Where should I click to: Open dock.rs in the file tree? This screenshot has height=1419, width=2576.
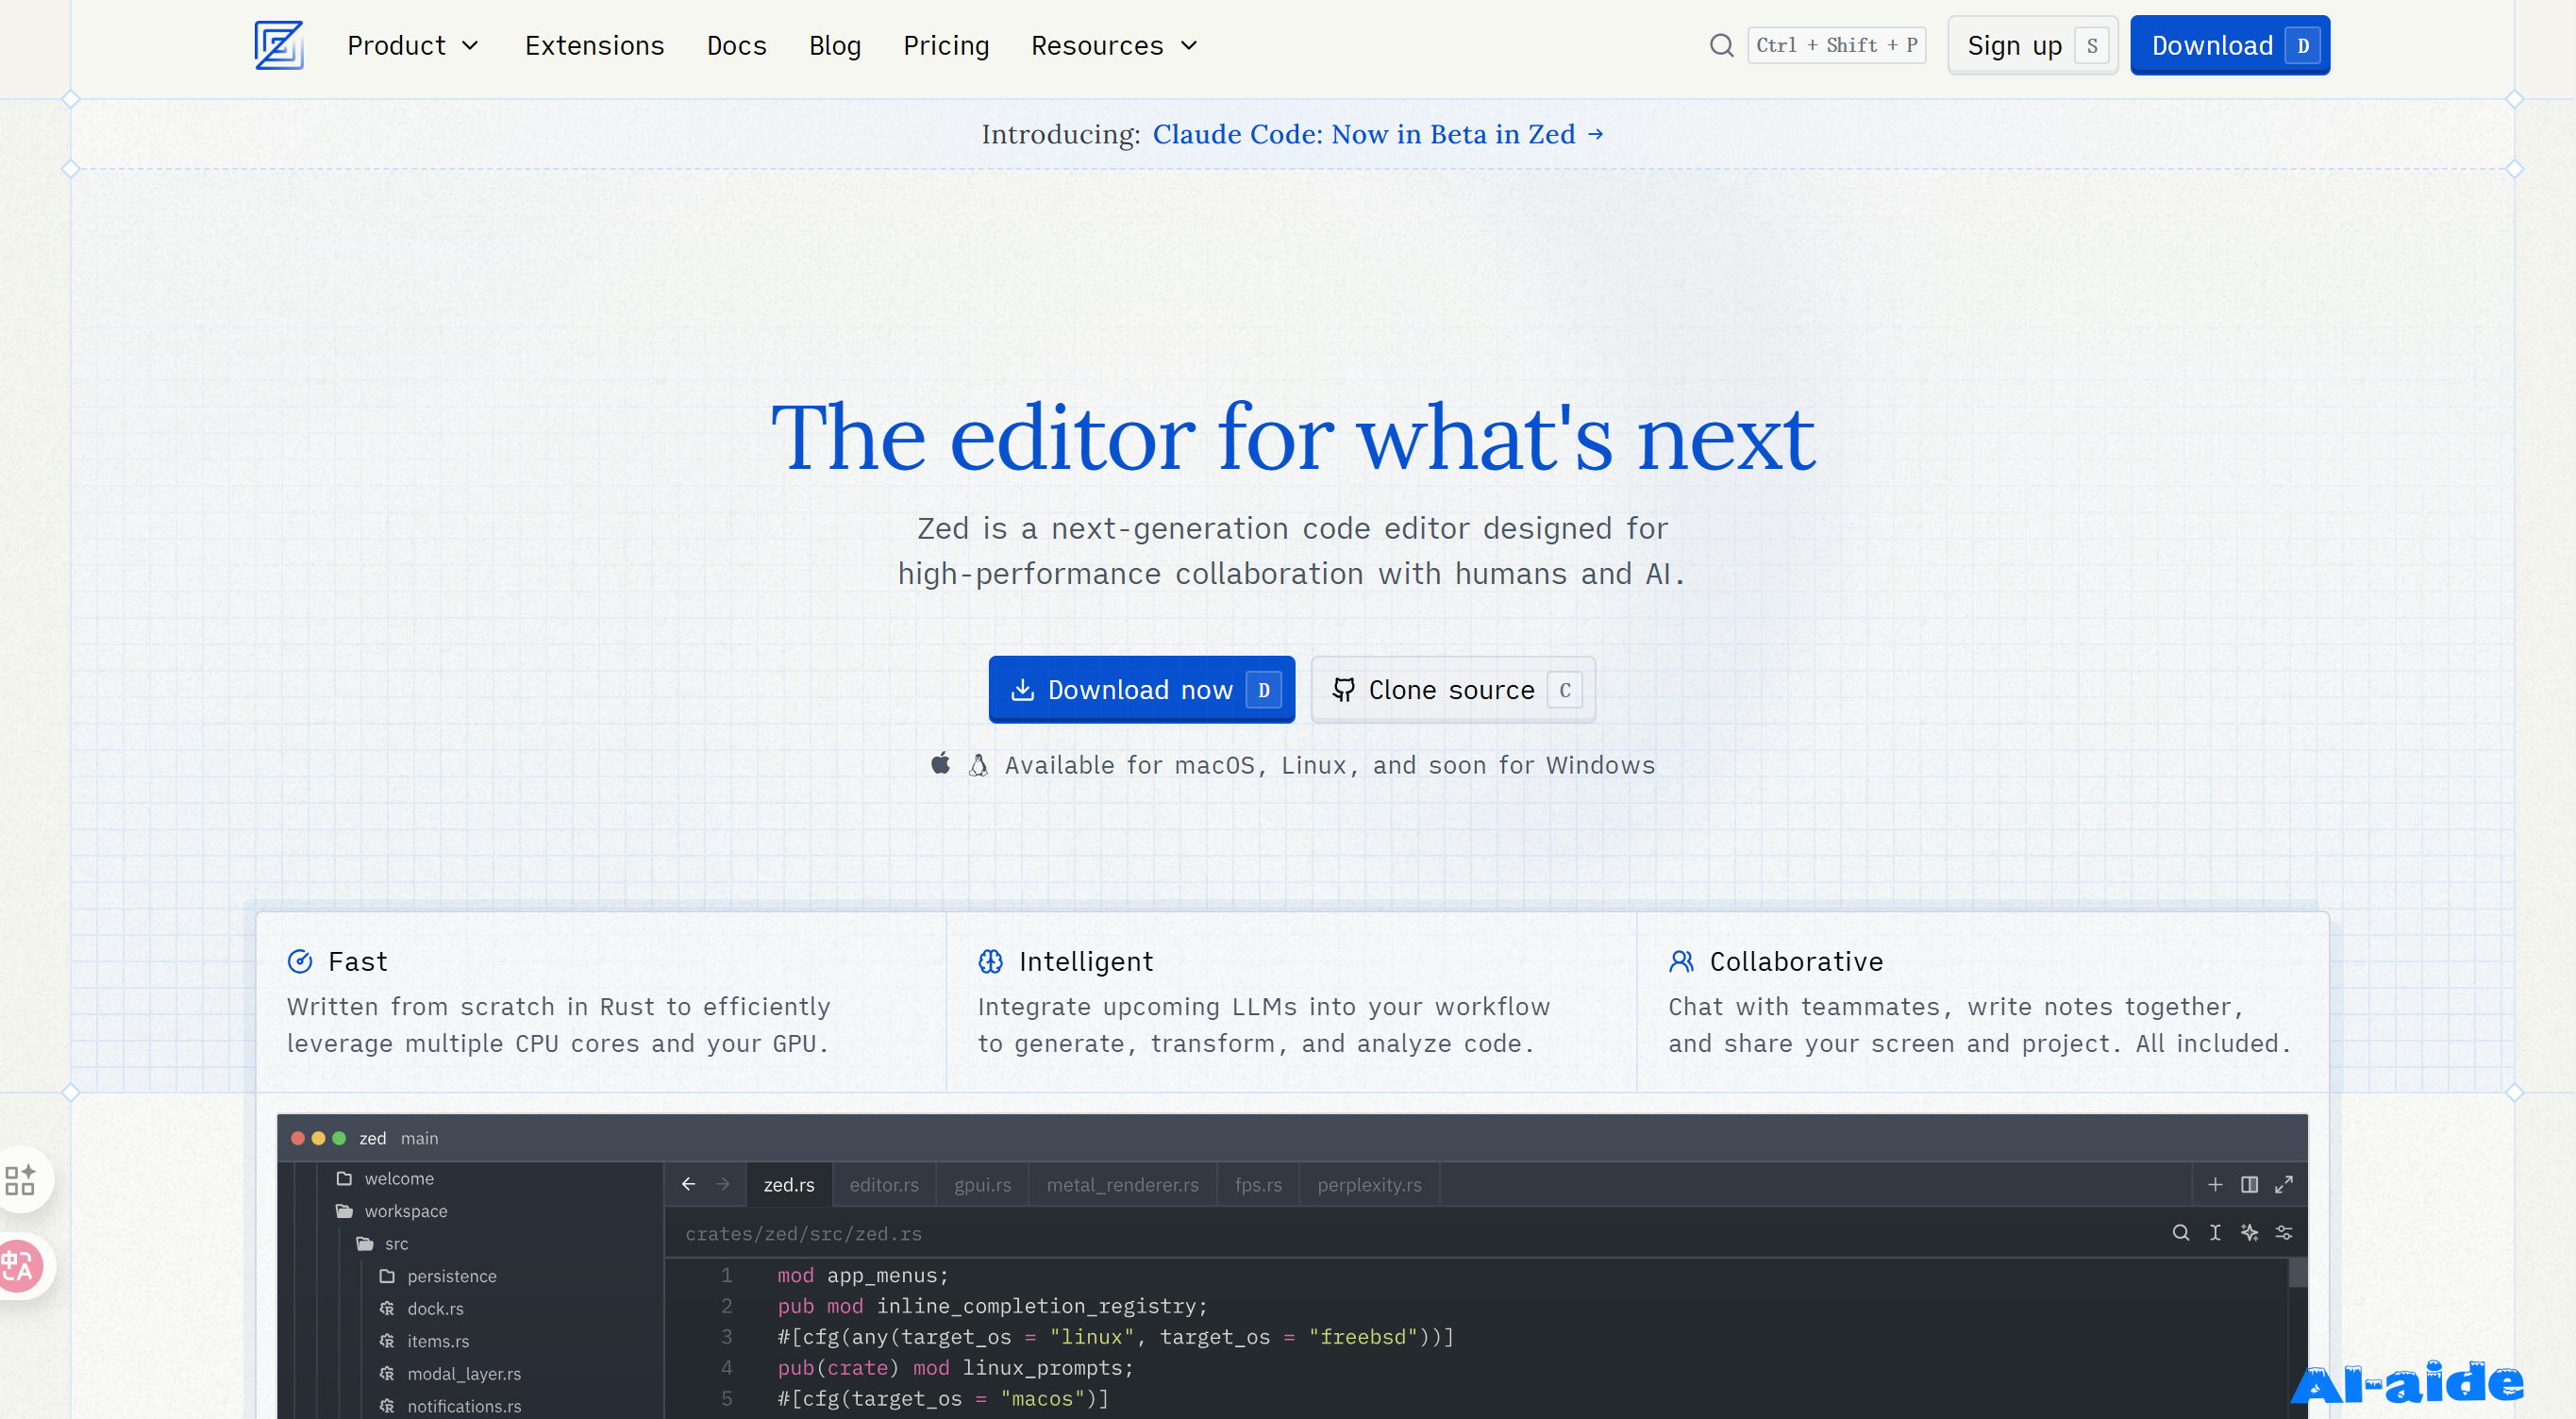(x=435, y=1309)
